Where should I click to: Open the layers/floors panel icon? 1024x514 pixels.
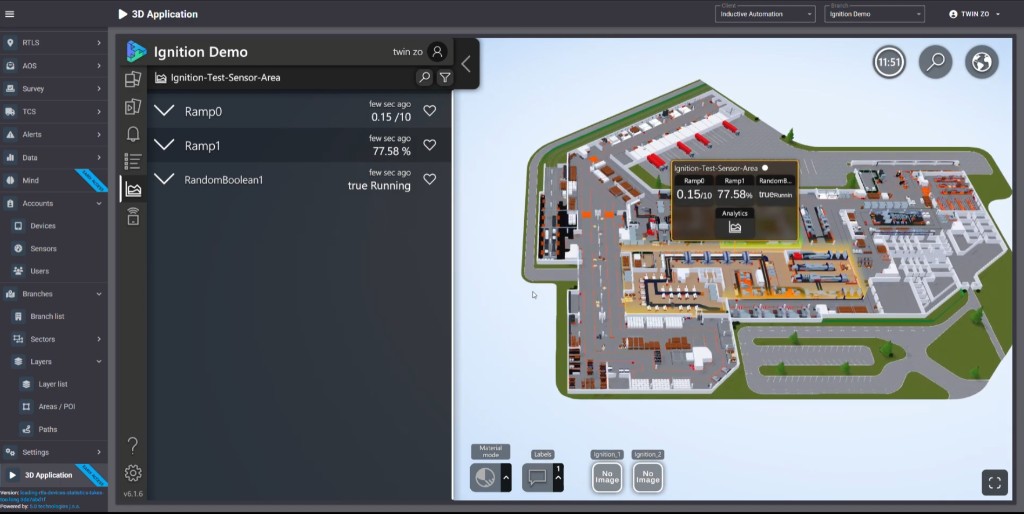(133, 79)
